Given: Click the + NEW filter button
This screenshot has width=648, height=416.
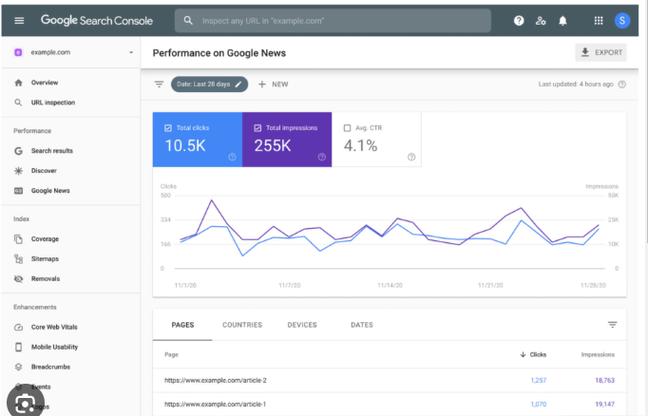Looking at the screenshot, I should (273, 84).
